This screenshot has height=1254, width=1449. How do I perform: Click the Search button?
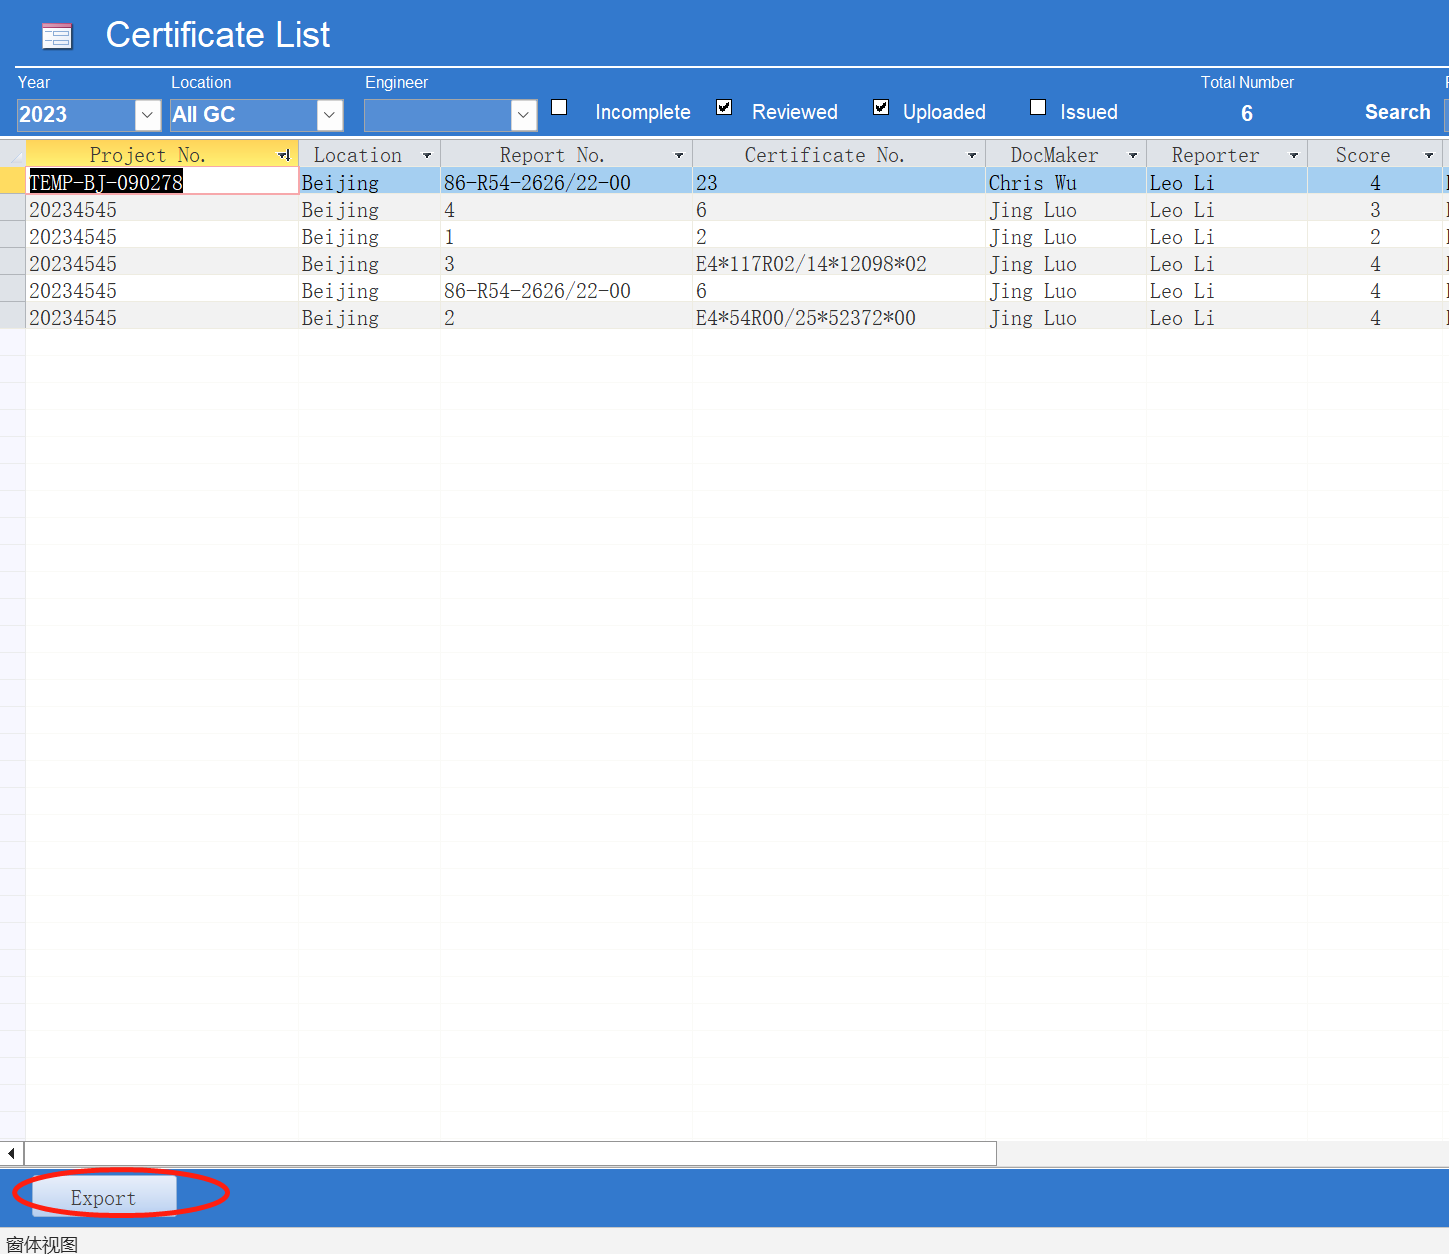pyautogui.click(x=1397, y=112)
